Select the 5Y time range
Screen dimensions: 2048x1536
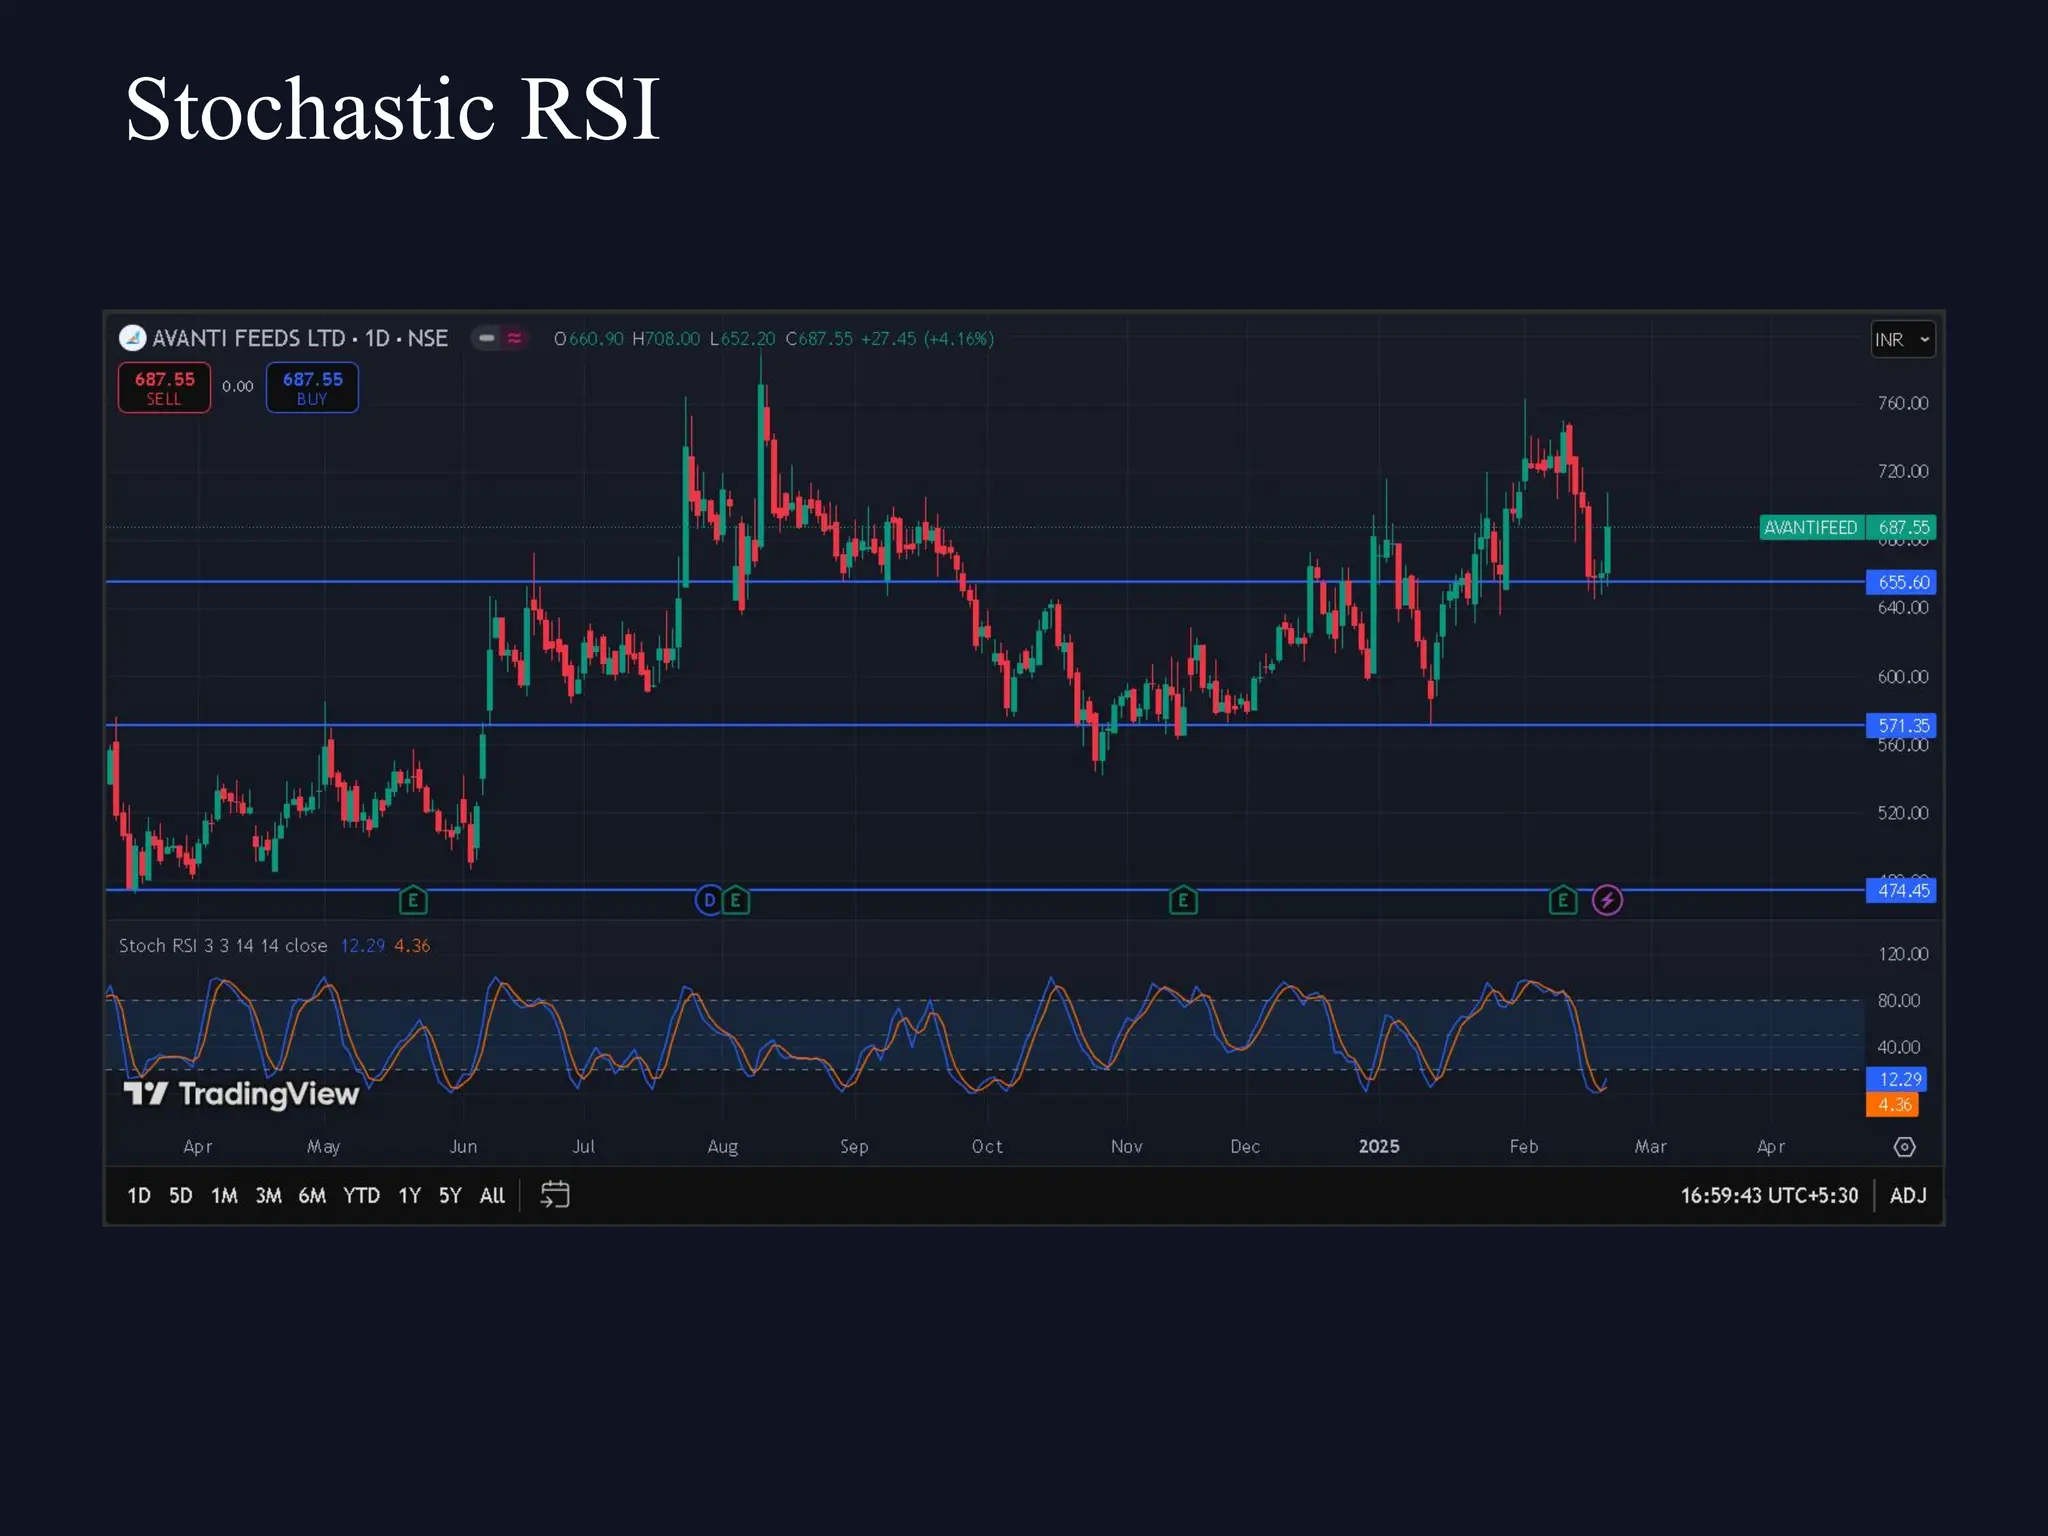pos(450,1195)
